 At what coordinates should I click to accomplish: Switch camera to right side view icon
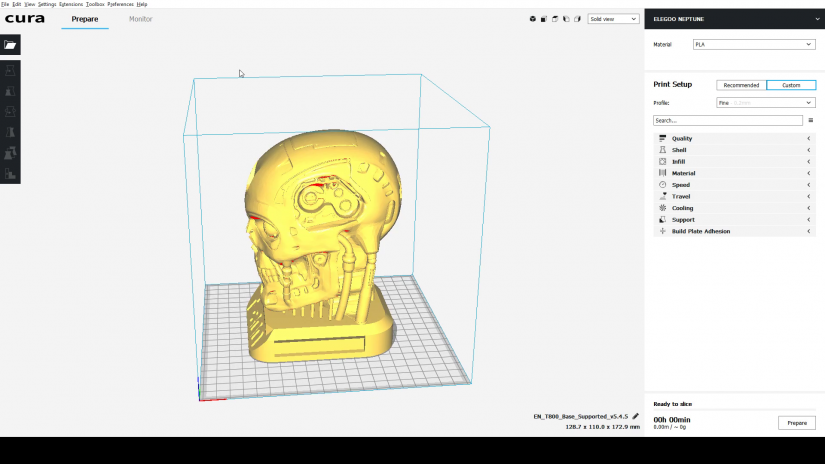tap(577, 19)
